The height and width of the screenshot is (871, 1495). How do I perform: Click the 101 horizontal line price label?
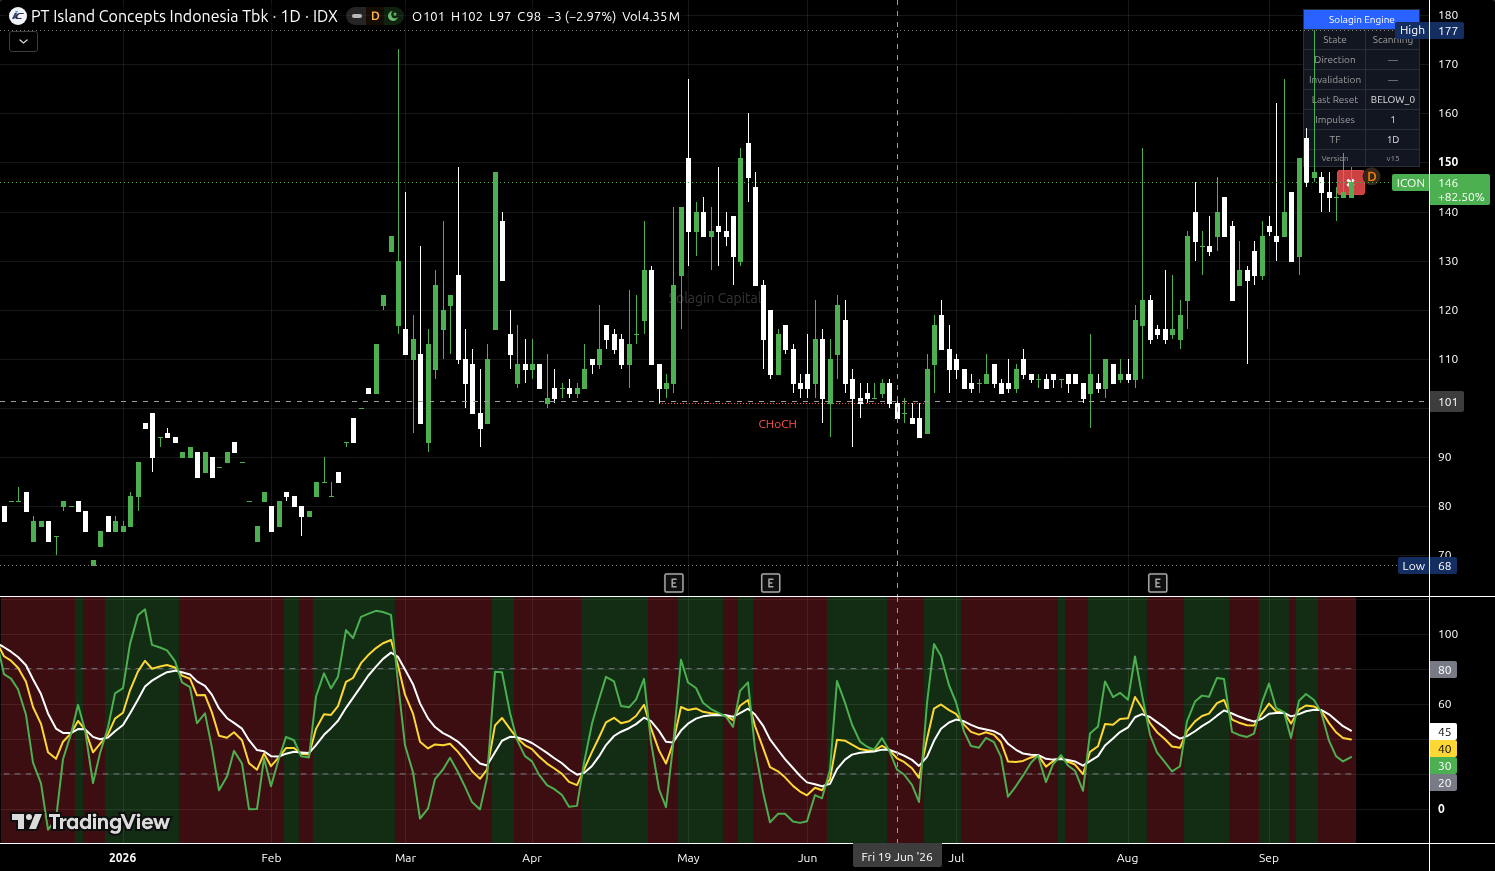[1447, 402]
